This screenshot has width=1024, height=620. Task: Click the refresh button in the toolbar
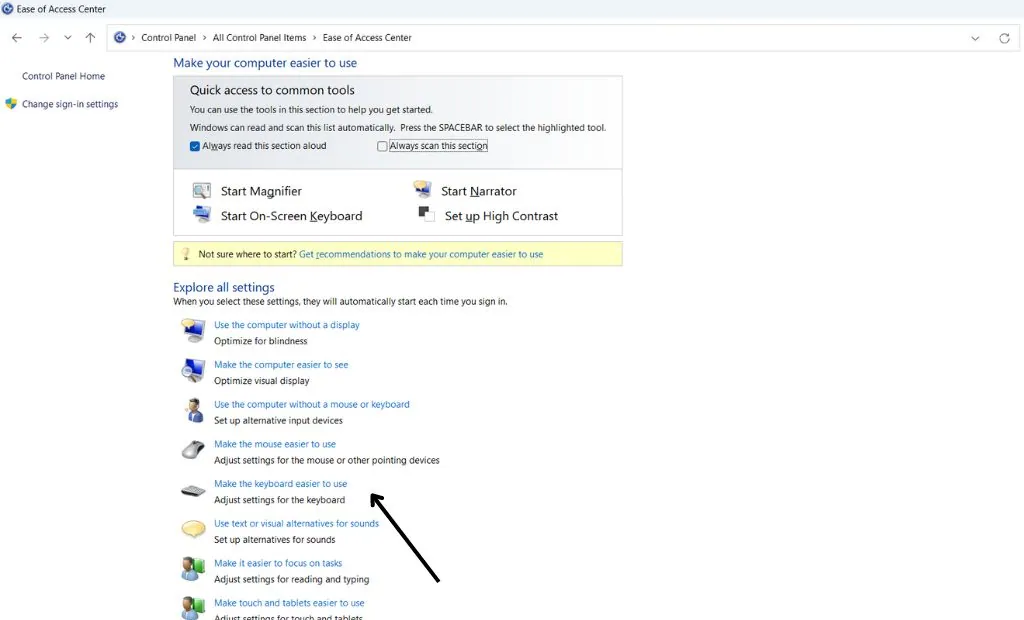(x=1005, y=37)
